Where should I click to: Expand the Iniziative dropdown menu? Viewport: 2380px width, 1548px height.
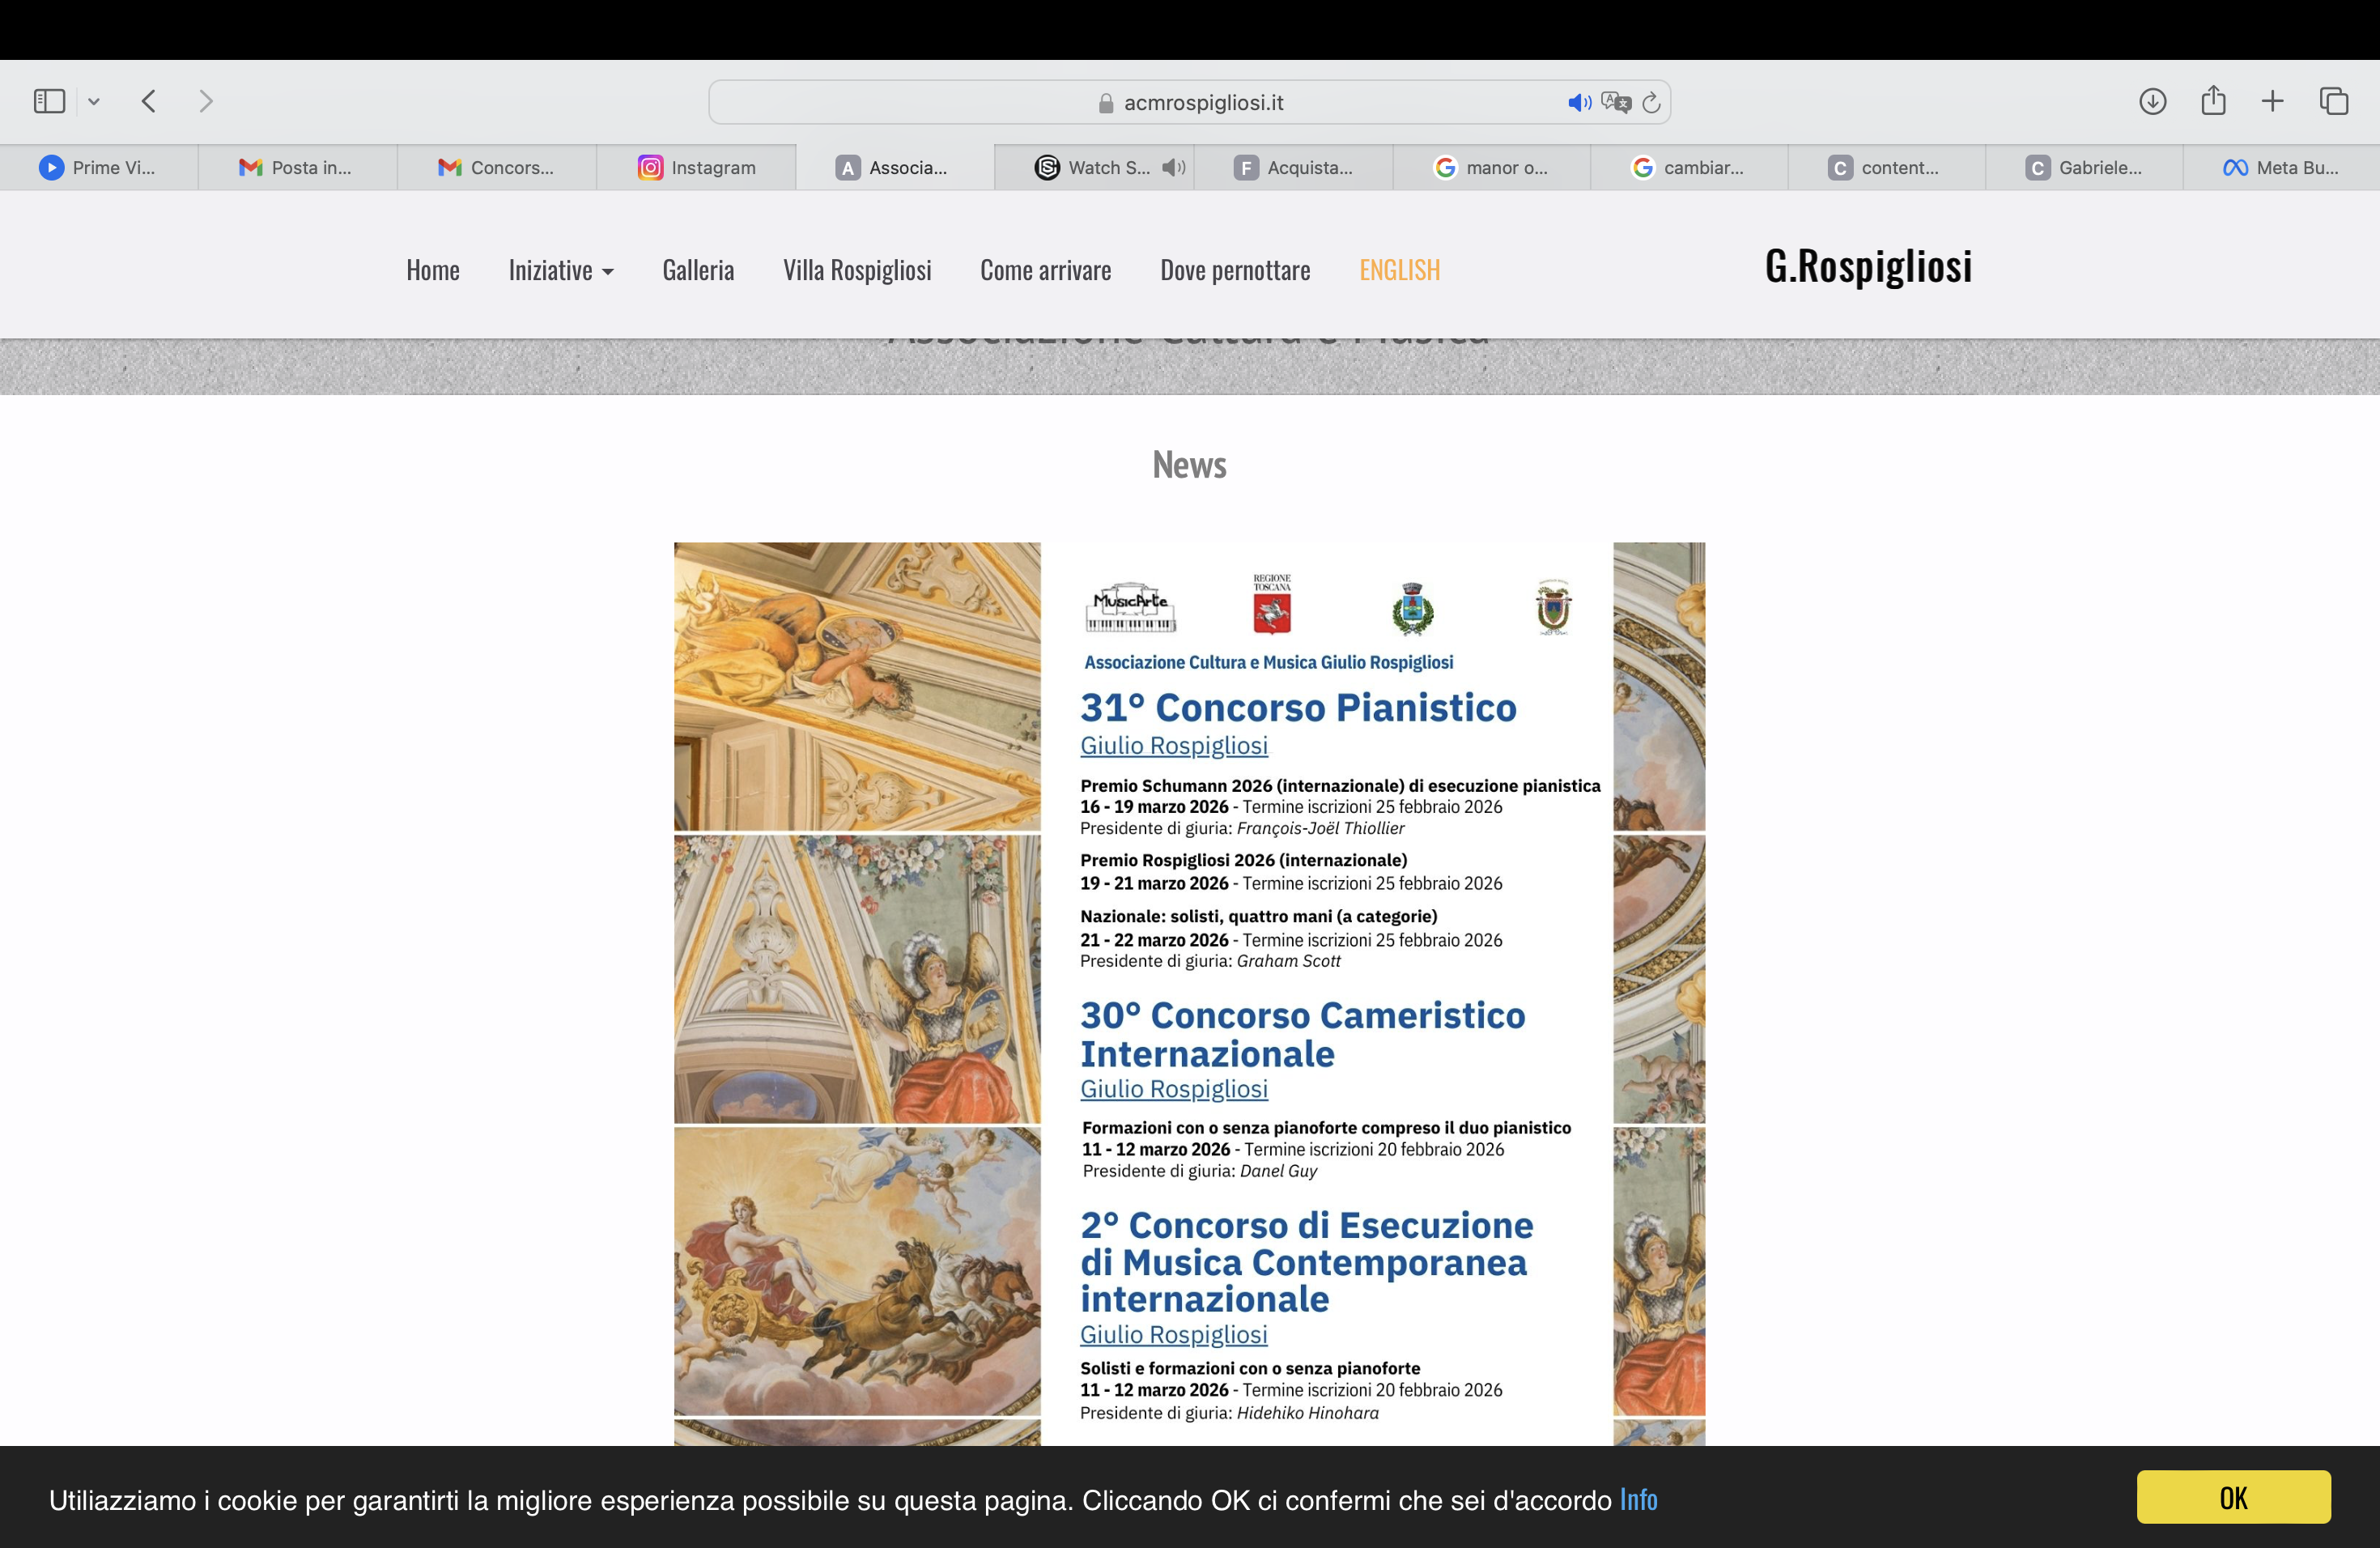pyautogui.click(x=560, y=270)
